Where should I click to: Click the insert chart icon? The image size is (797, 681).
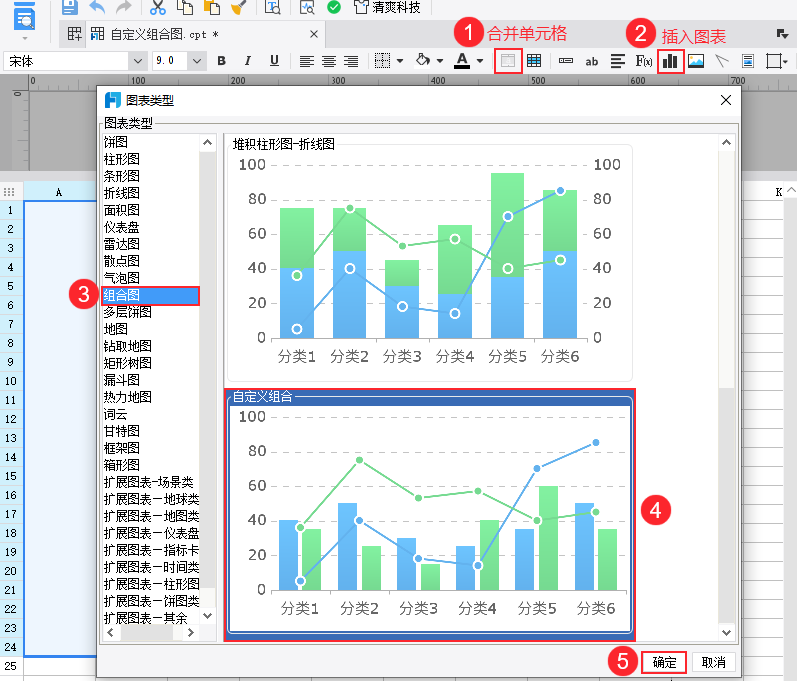point(670,61)
